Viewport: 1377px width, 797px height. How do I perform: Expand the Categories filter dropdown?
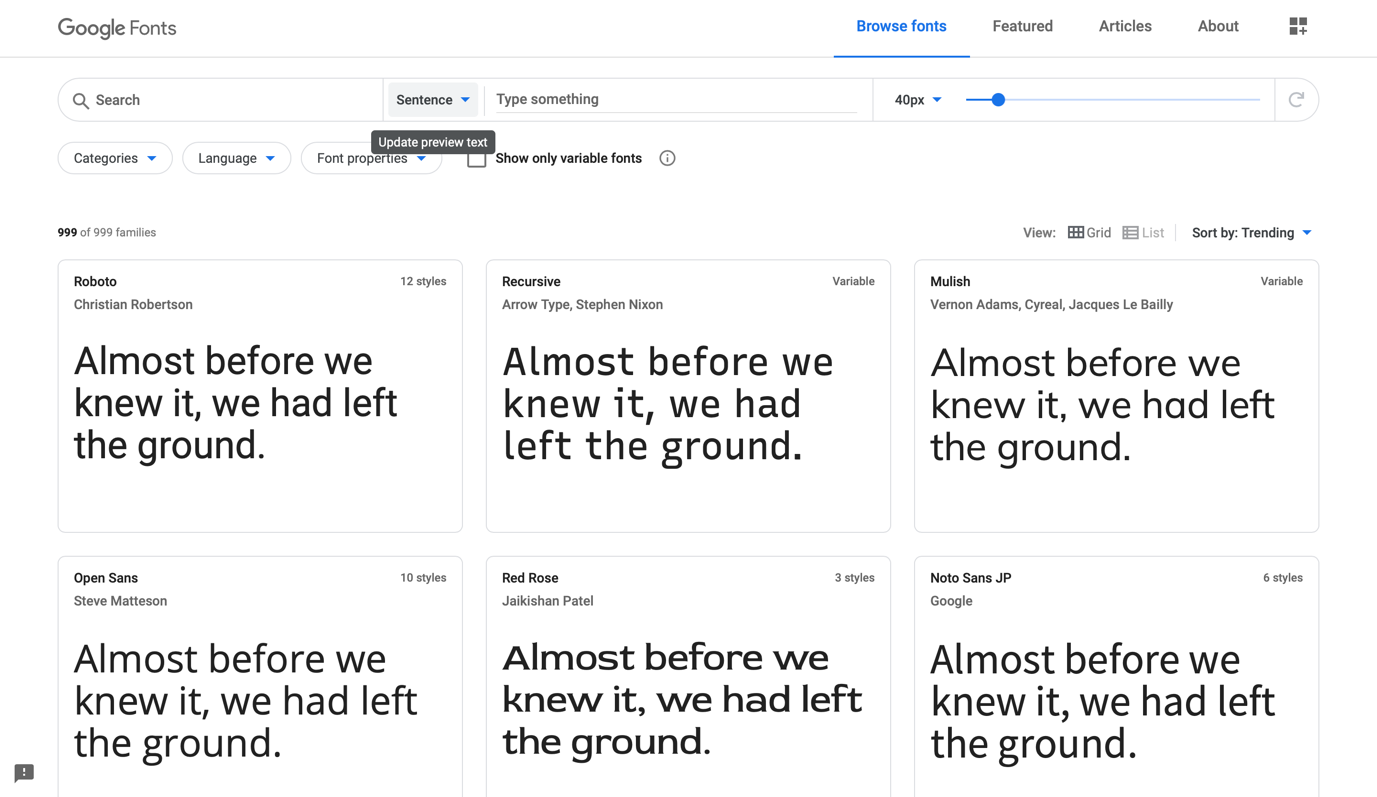click(115, 158)
